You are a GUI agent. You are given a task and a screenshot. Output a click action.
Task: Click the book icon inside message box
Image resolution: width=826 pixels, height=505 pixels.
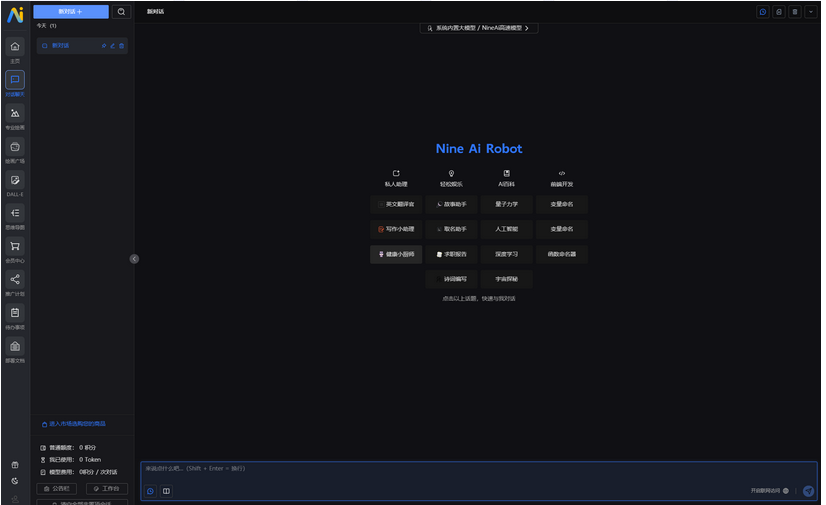click(166, 491)
